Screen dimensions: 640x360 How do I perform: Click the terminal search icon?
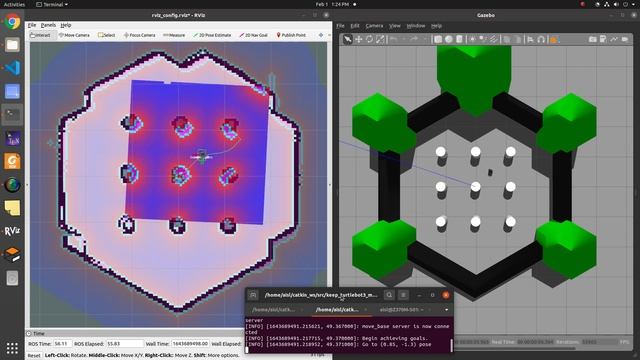pyautogui.click(x=389, y=295)
